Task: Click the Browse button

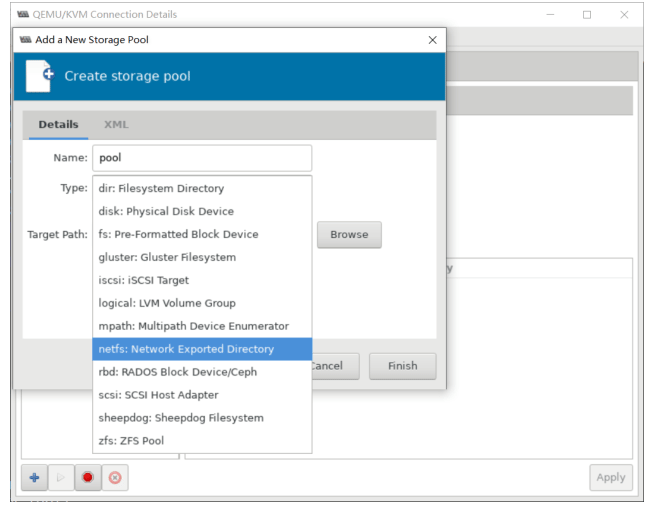Action: point(349,235)
